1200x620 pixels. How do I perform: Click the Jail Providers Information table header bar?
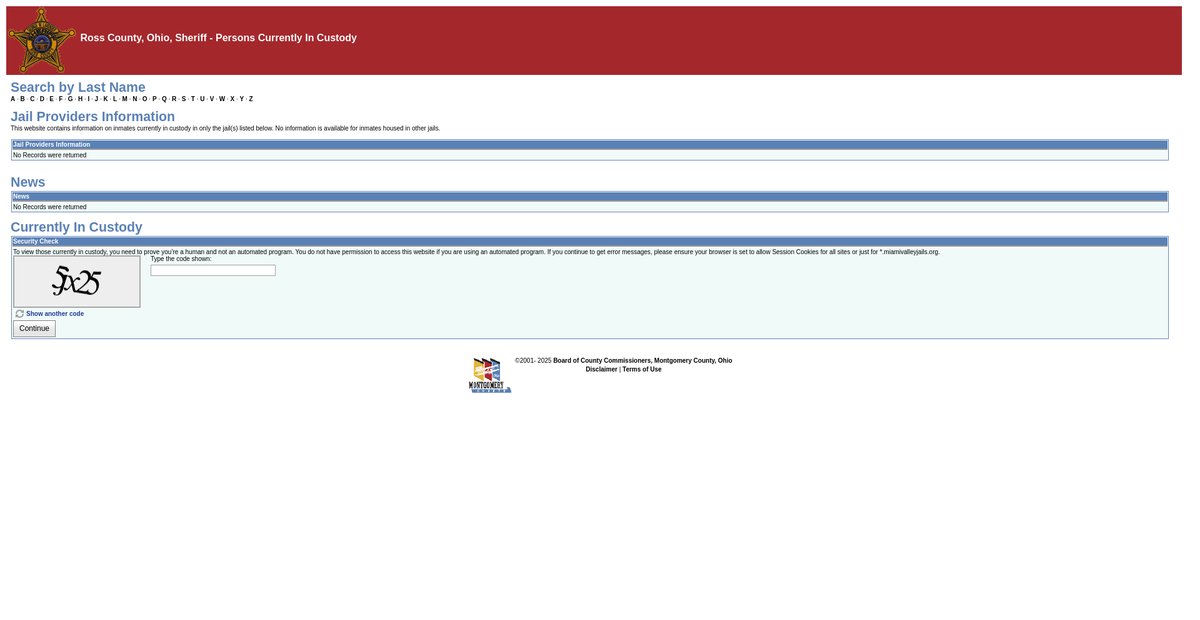(590, 145)
